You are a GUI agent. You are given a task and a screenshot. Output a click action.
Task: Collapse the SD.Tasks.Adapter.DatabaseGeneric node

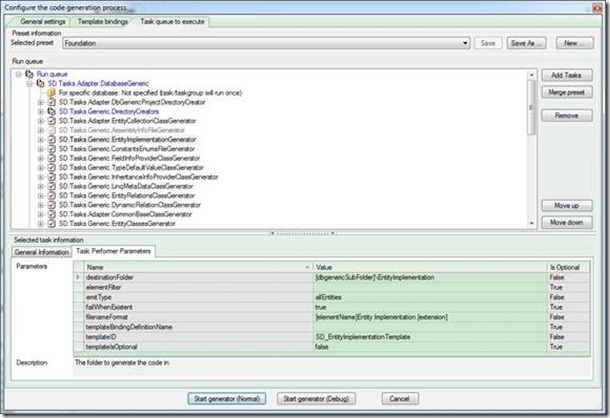click(x=30, y=83)
